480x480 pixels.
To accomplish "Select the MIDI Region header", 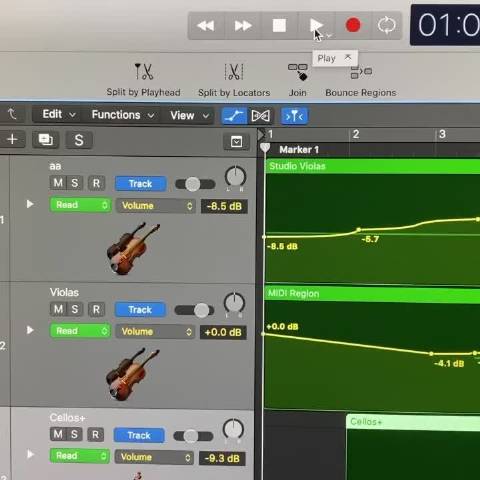I will point(373,294).
